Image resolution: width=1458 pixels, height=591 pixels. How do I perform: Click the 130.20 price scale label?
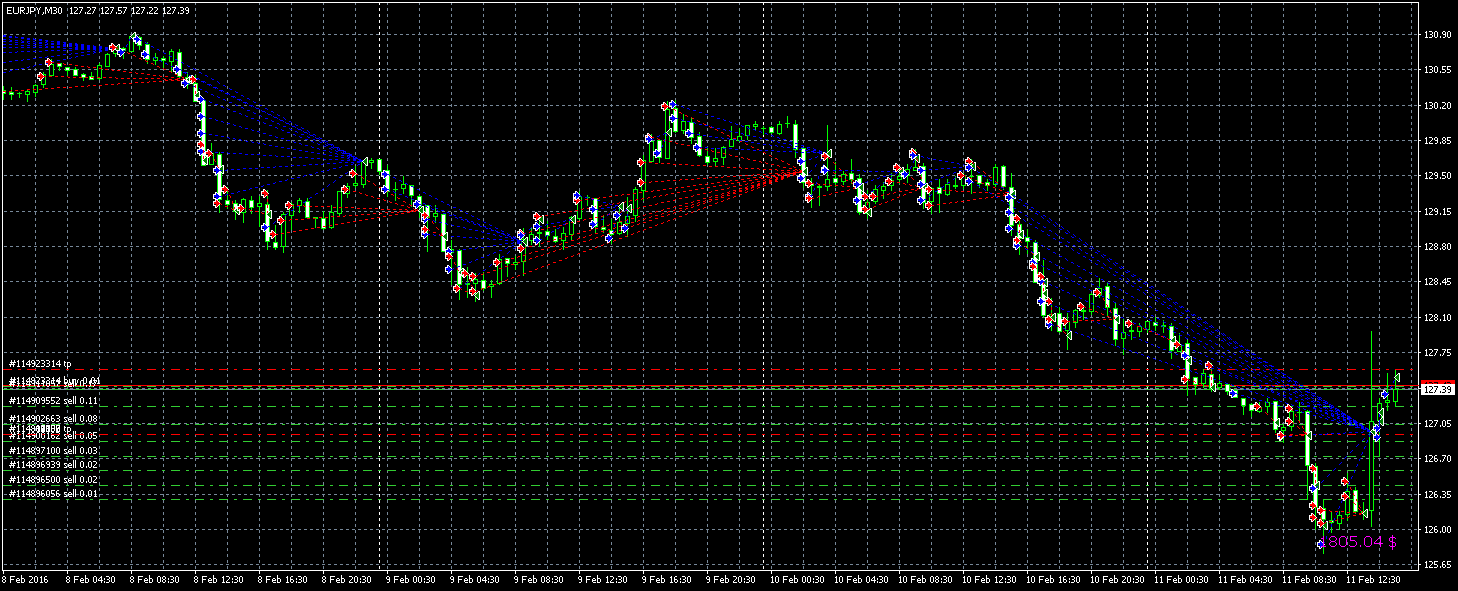tap(1438, 106)
